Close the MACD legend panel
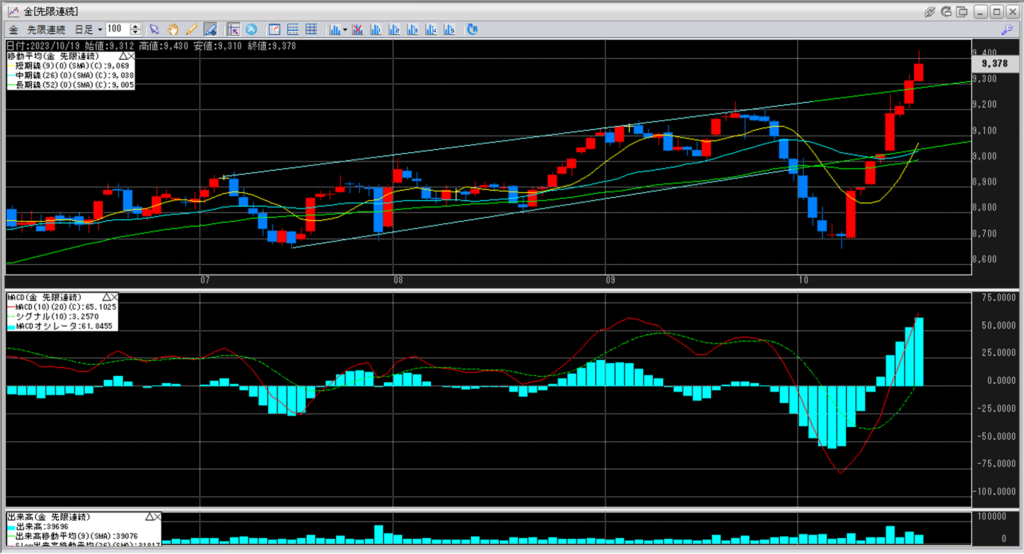This screenshot has width=1024, height=554. 113,297
